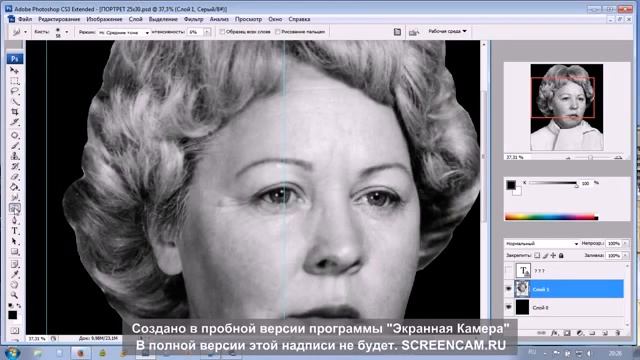
Task: Enable 'Образец всех слоев' checkbox
Action: click(222, 32)
